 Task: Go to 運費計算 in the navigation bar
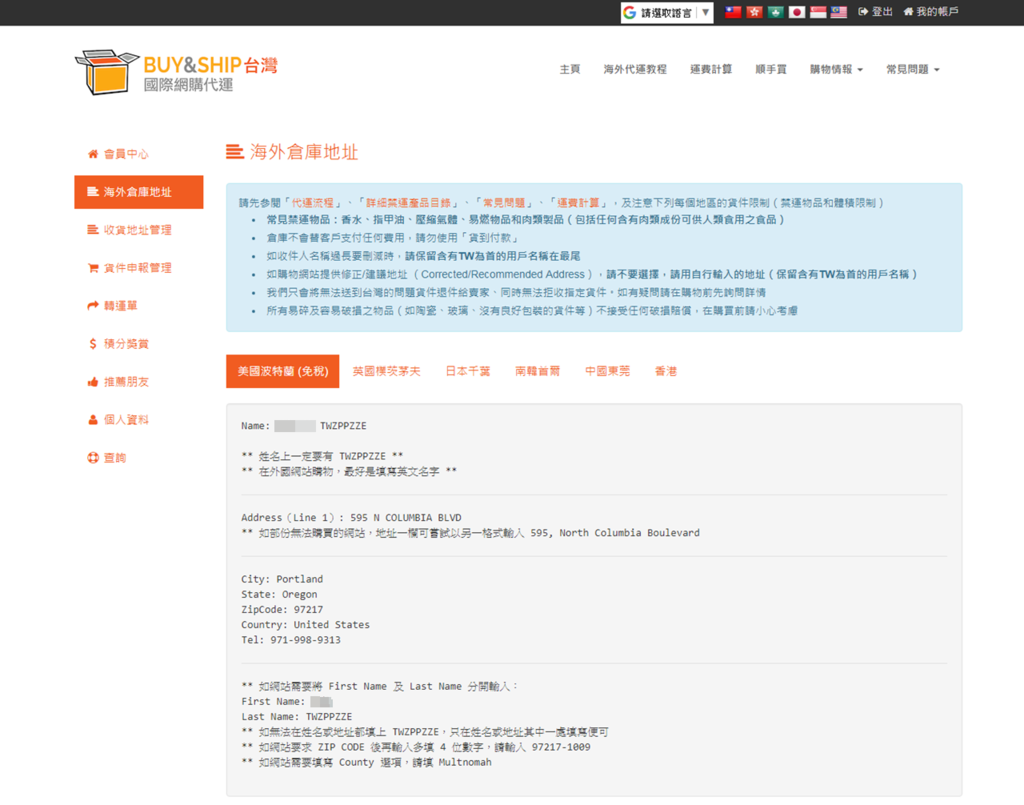pos(711,70)
